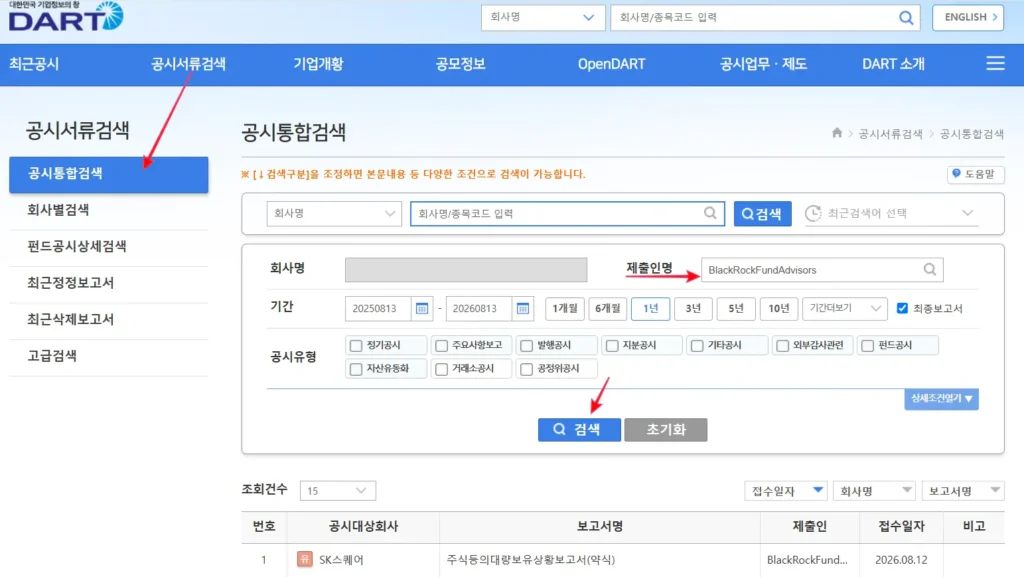1024x577 pixels.
Task: Open 주식등의대량보유상황보고서(약식) report link
Action: (x=531, y=559)
